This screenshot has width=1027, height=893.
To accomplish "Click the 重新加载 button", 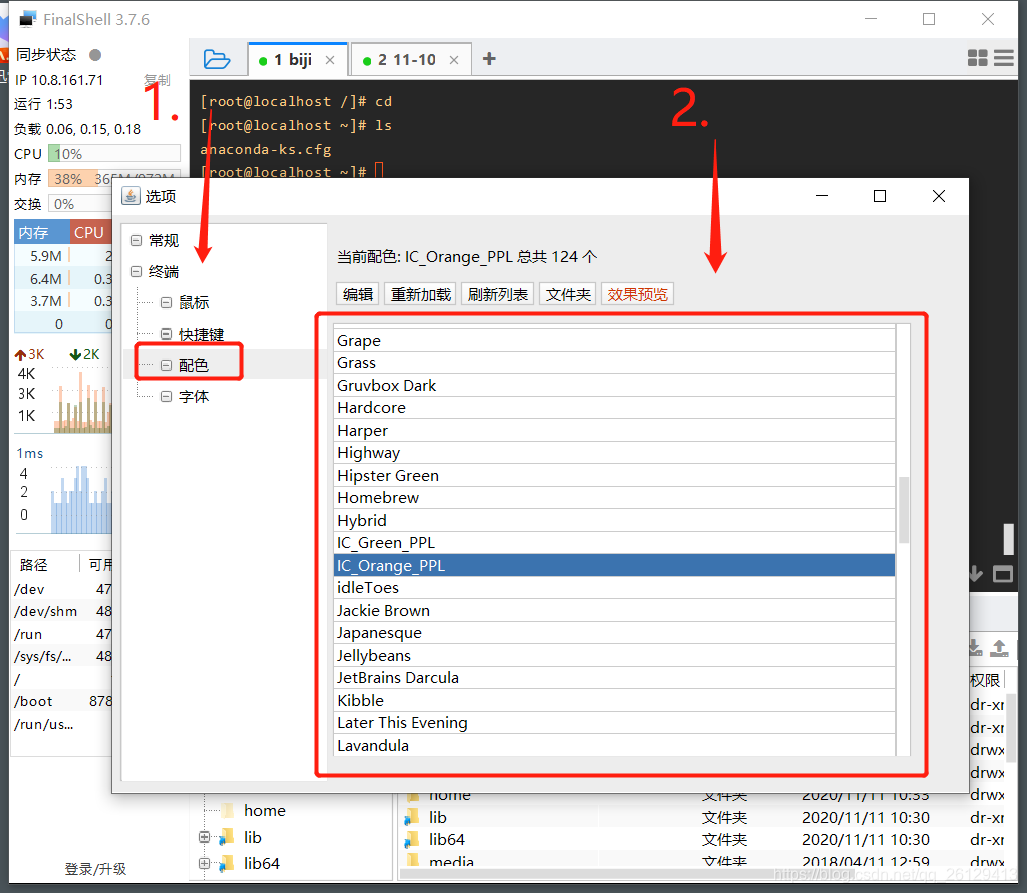I will coord(420,294).
